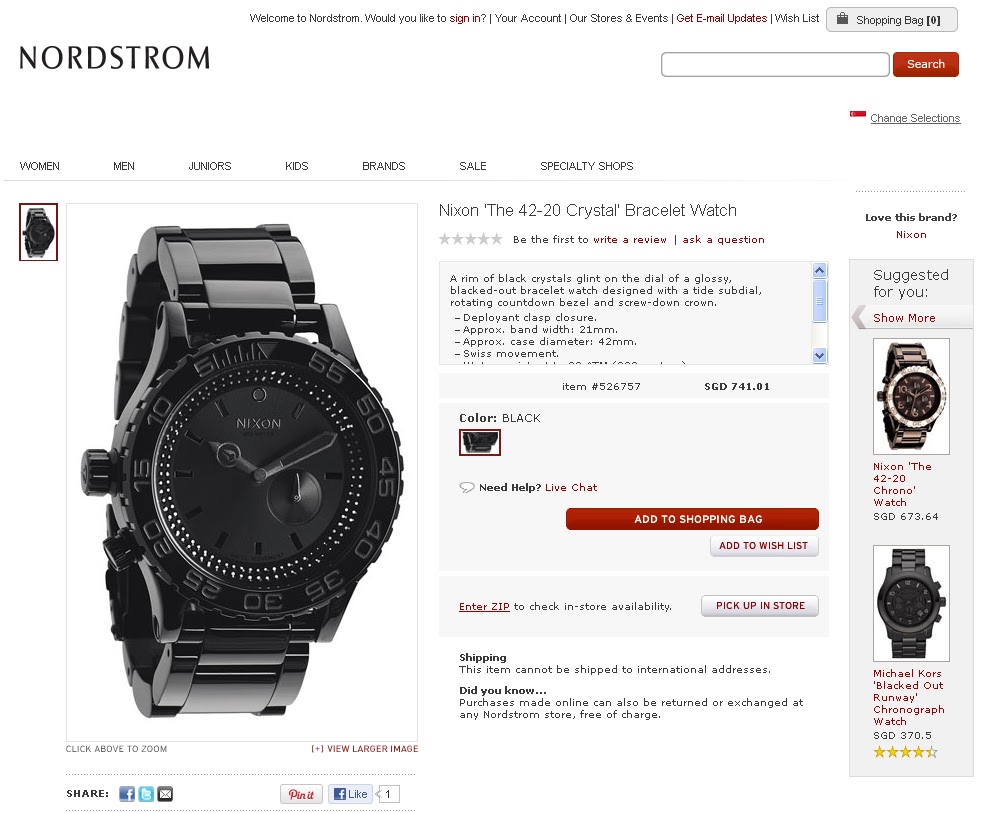Image resolution: width=985 pixels, height=813 pixels.
Task: Select the watch thumbnail image
Action: tap(38, 232)
